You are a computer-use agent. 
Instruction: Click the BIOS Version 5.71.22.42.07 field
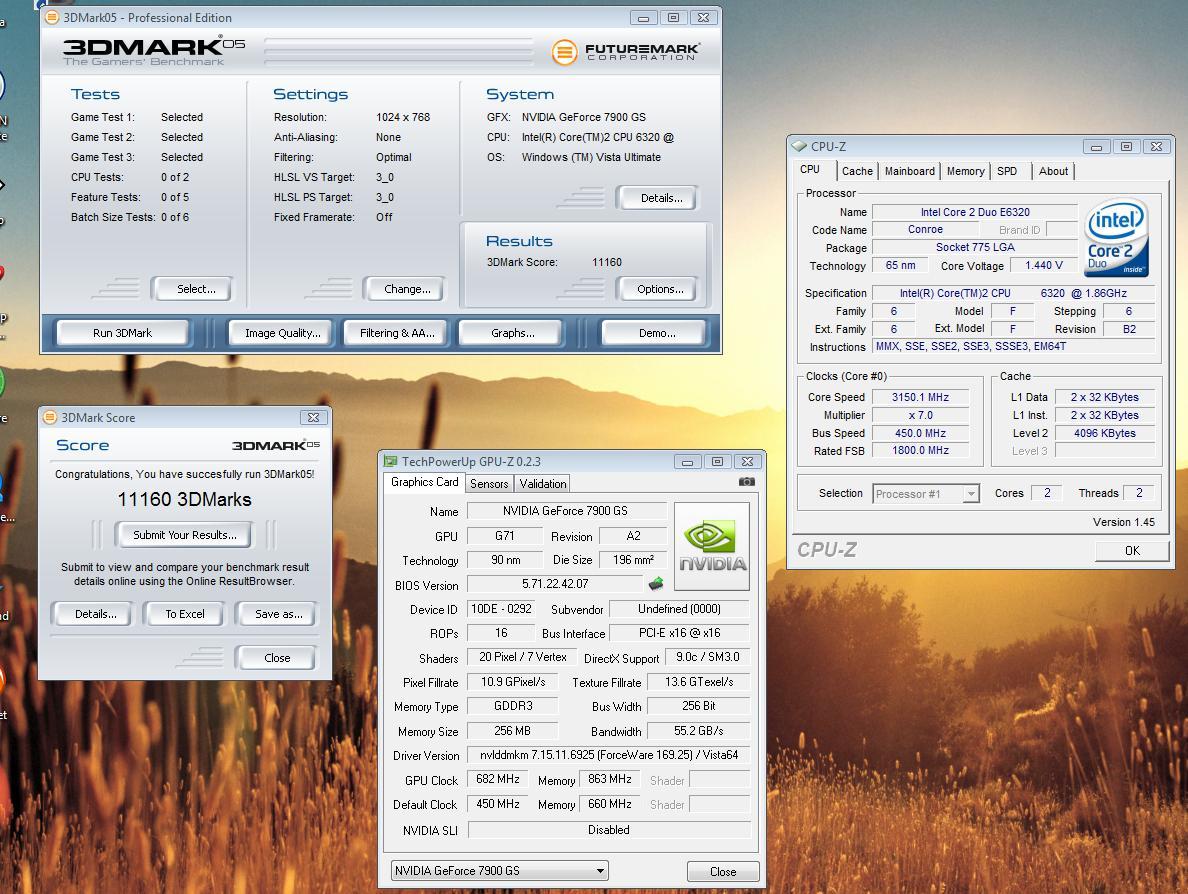pyautogui.click(x=555, y=583)
